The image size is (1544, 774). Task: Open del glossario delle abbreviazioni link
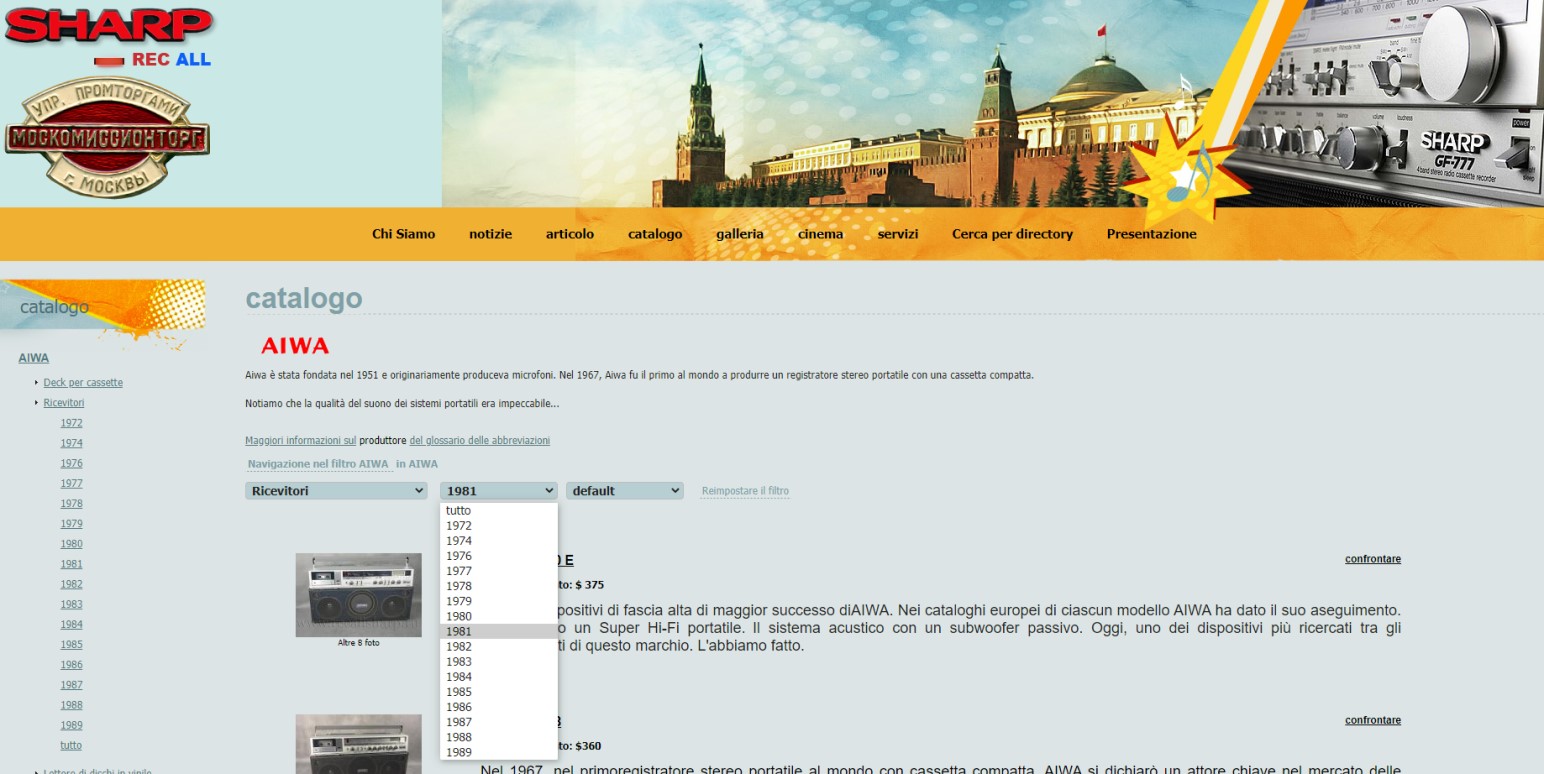point(480,441)
